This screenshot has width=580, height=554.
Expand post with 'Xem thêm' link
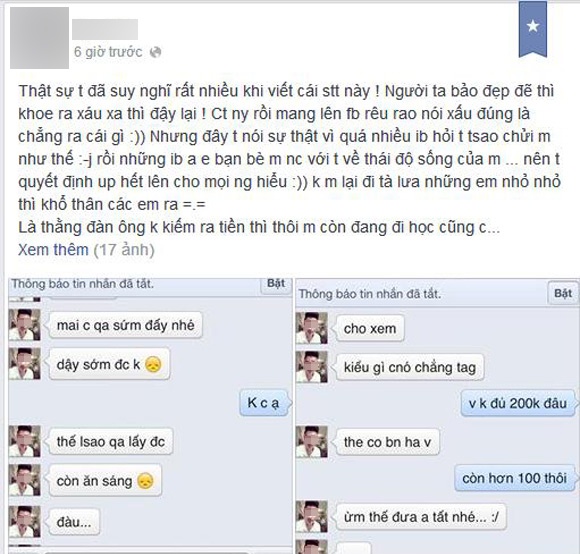[53, 250]
